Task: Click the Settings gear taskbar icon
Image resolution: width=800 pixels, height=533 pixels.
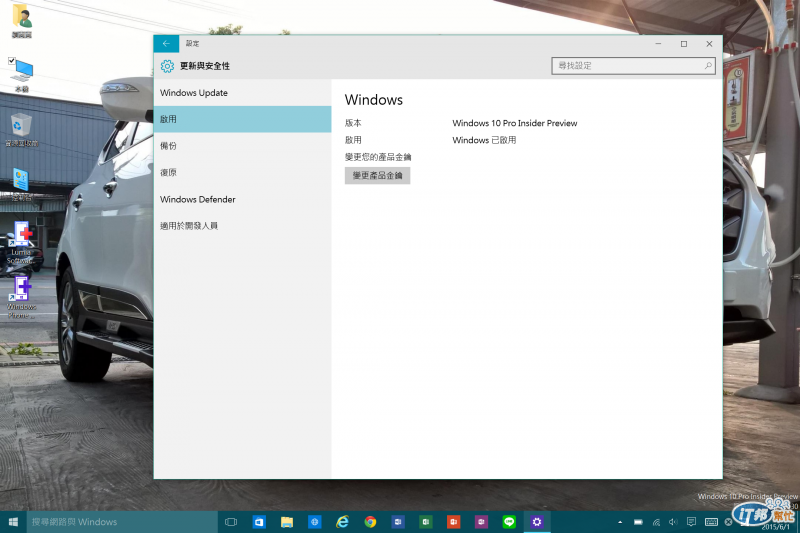Action: click(537, 522)
